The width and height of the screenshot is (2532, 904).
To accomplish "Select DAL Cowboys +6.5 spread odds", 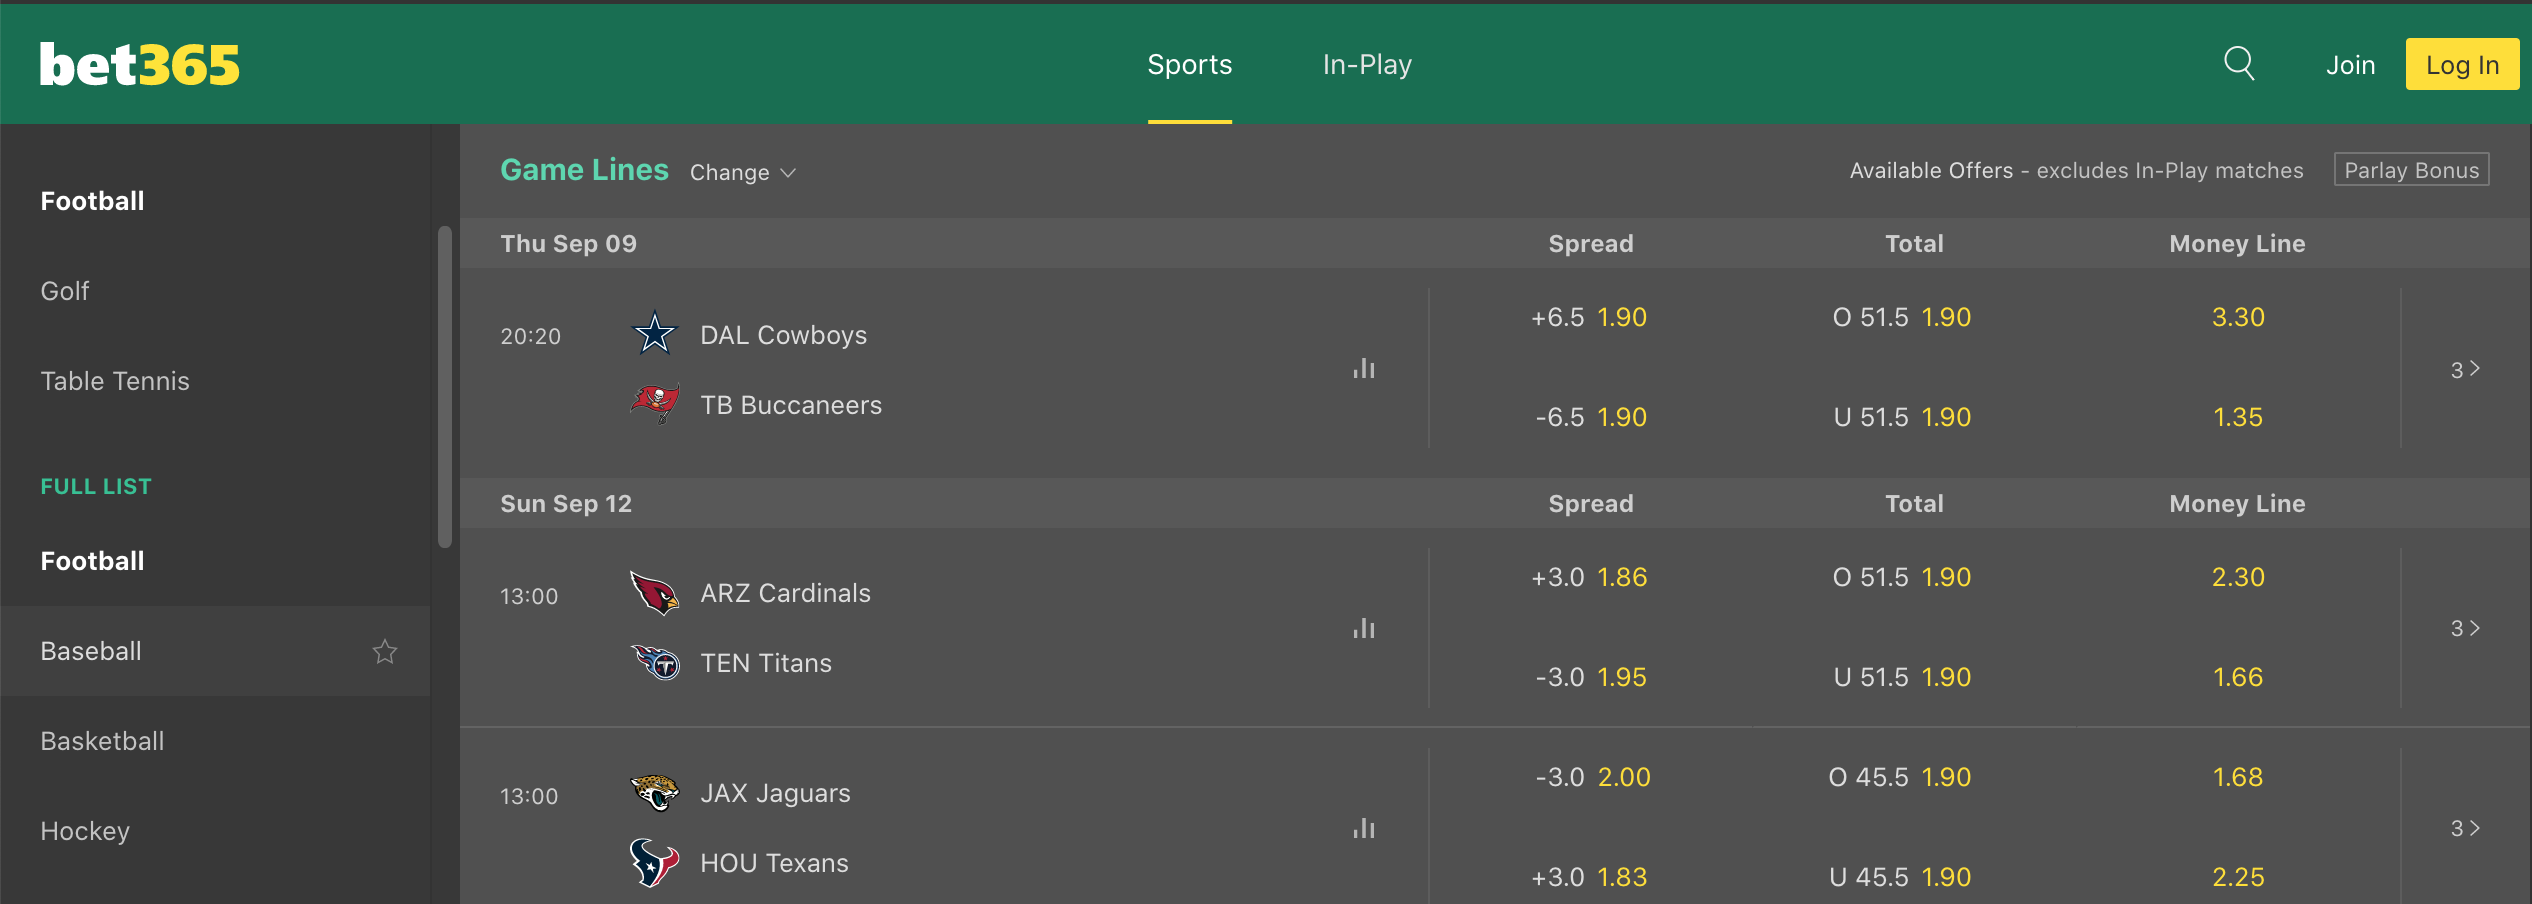I will 1590,317.
